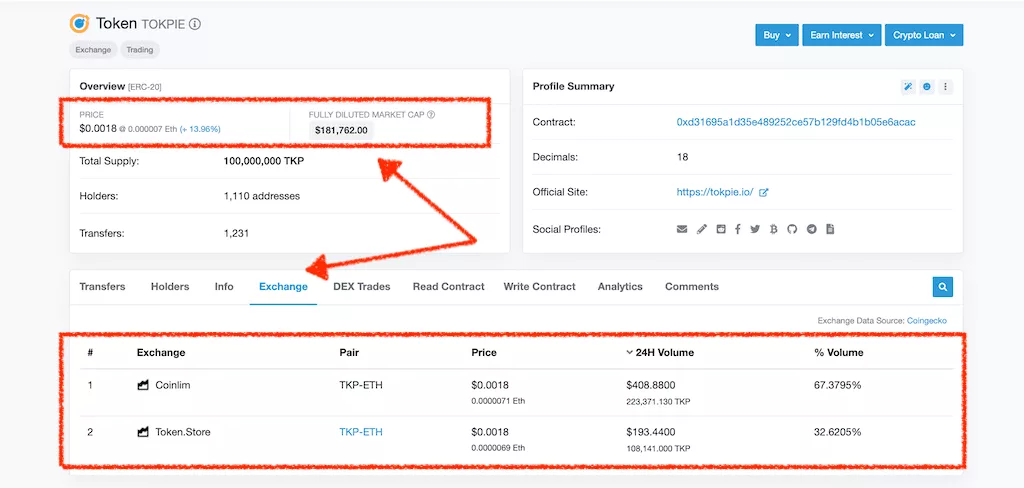Click the 67.3795% volume share
1024x488 pixels.
(x=838, y=385)
